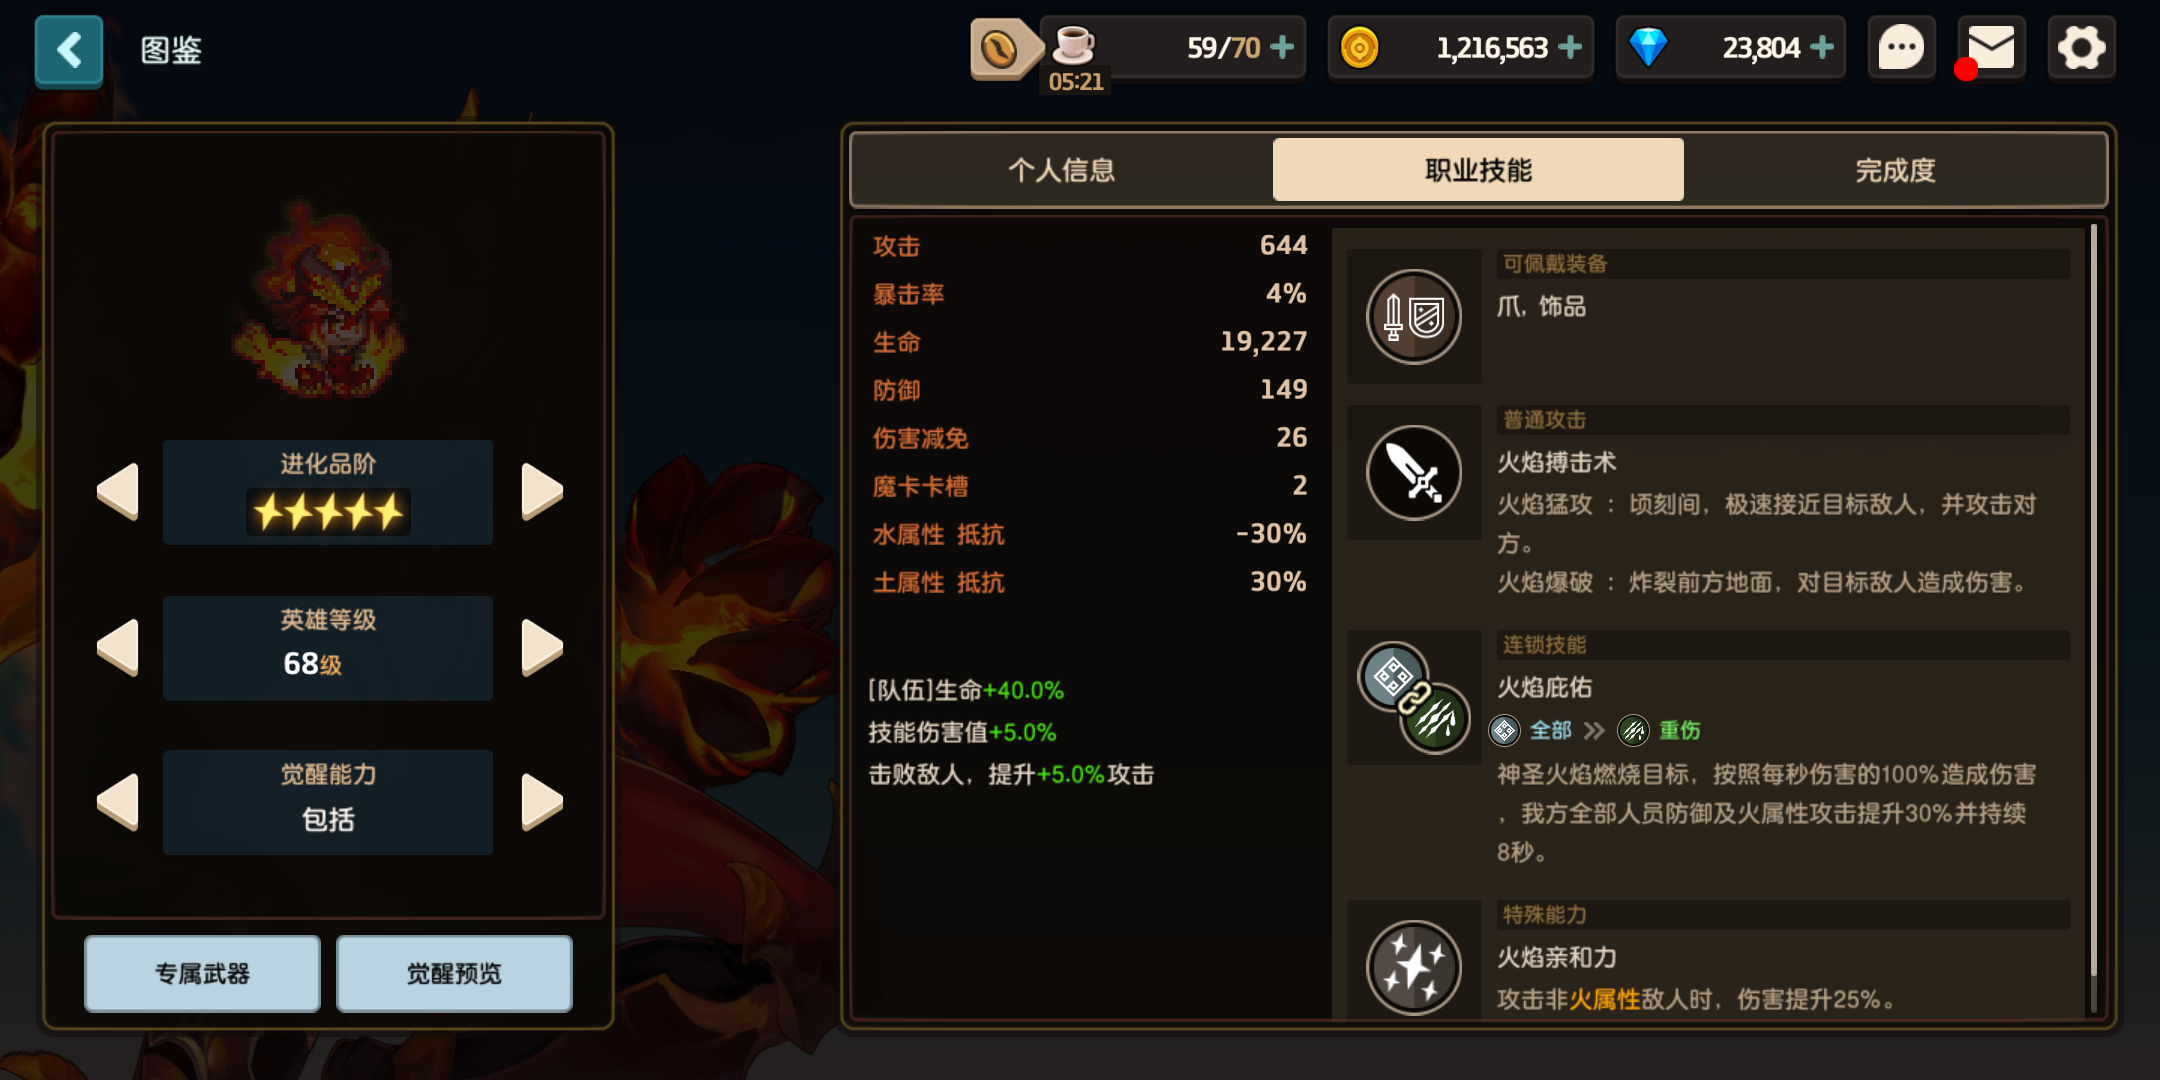Open the chat speech bubble icon
Image resolution: width=2160 pixels, height=1080 pixels.
[x=1901, y=47]
